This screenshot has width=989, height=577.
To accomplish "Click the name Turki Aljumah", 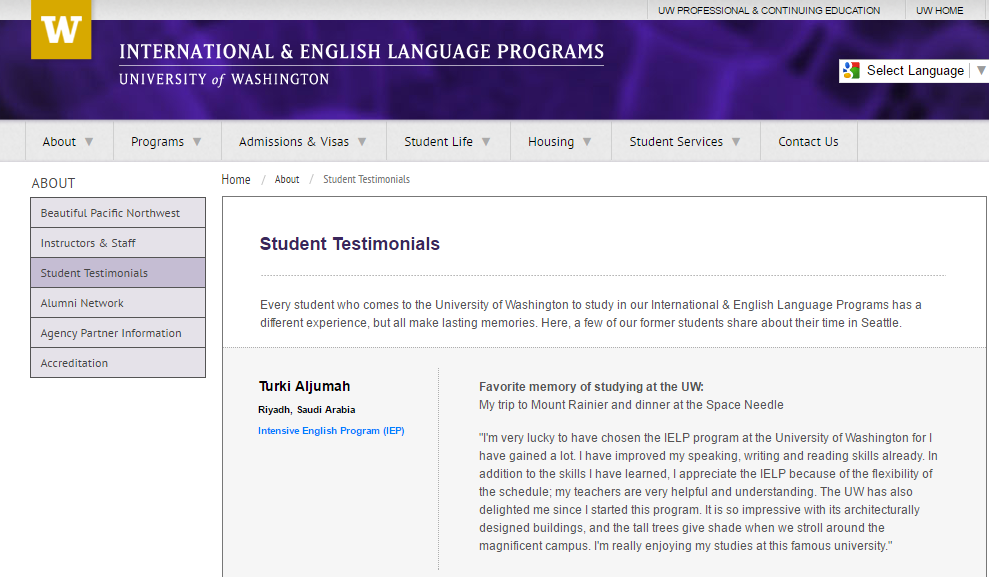I will [x=304, y=387].
